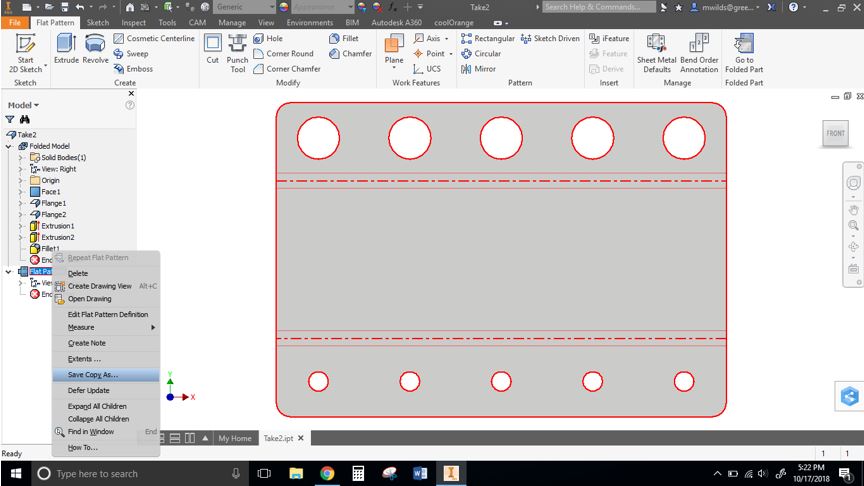Select the Fillet tool
Image resolution: width=864 pixels, height=486 pixels.
click(343, 39)
